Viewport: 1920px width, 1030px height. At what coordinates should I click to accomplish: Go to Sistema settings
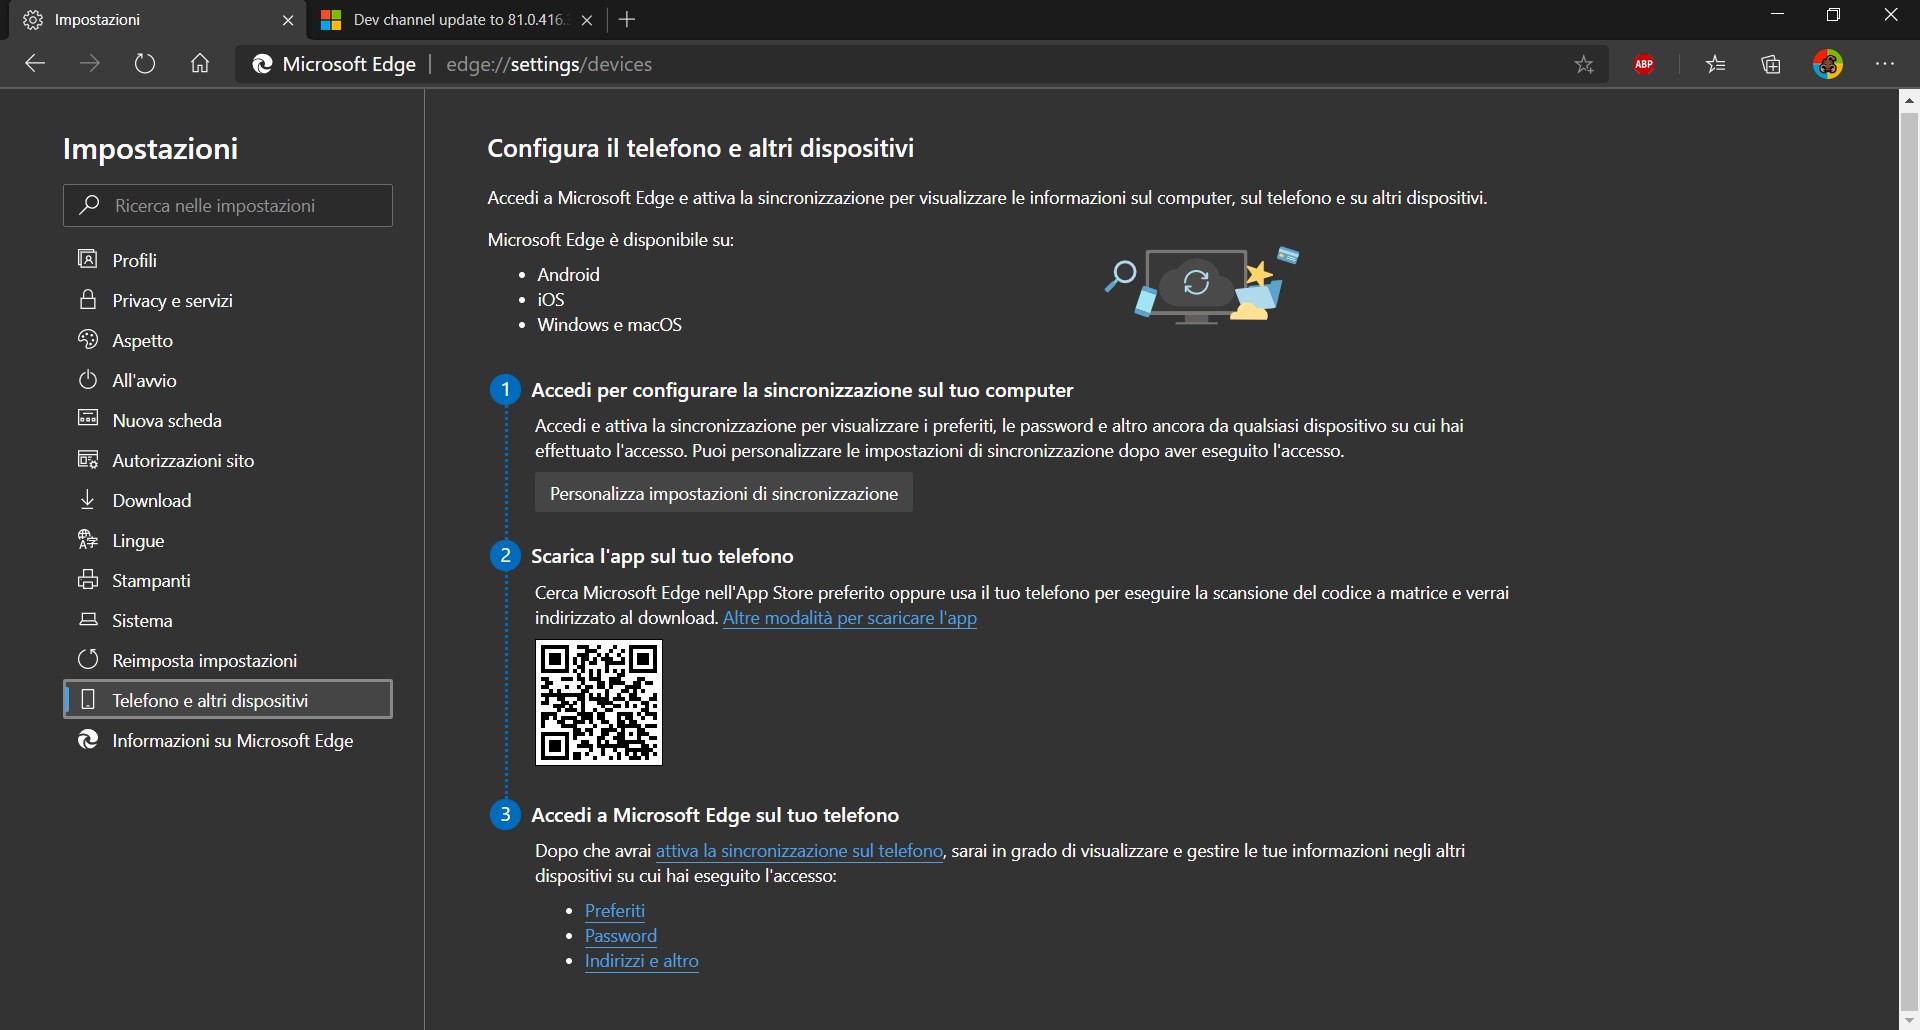point(228,620)
